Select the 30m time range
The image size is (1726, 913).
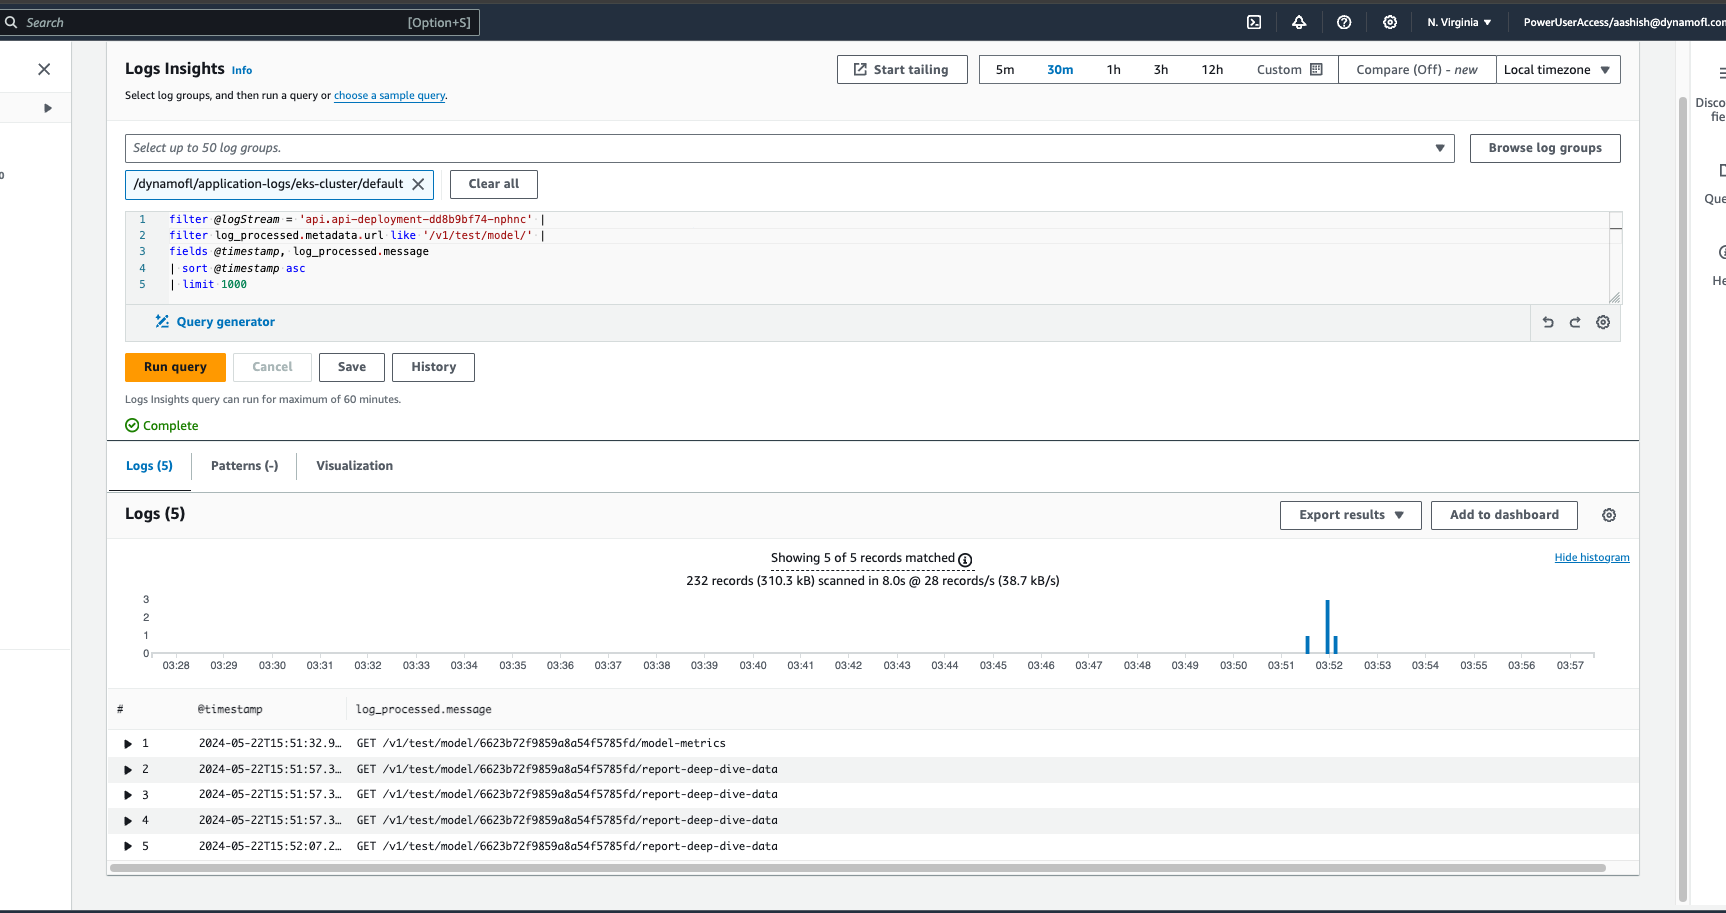point(1060,69)
